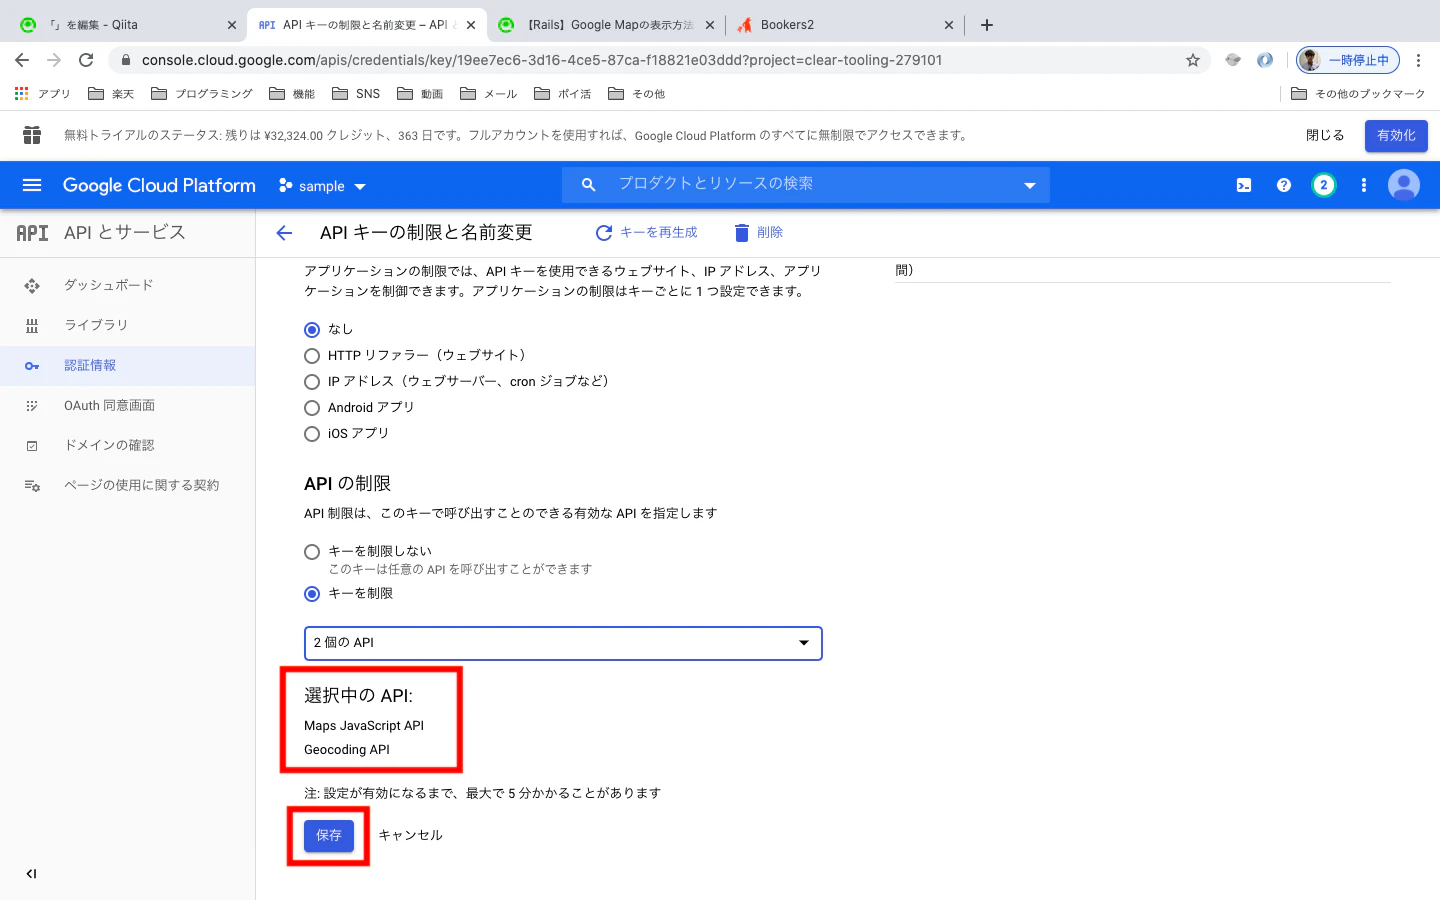Open the Chrome three-dot menu
Viewport: 1440px width, 900px height.
click(x=1418, y=60)
